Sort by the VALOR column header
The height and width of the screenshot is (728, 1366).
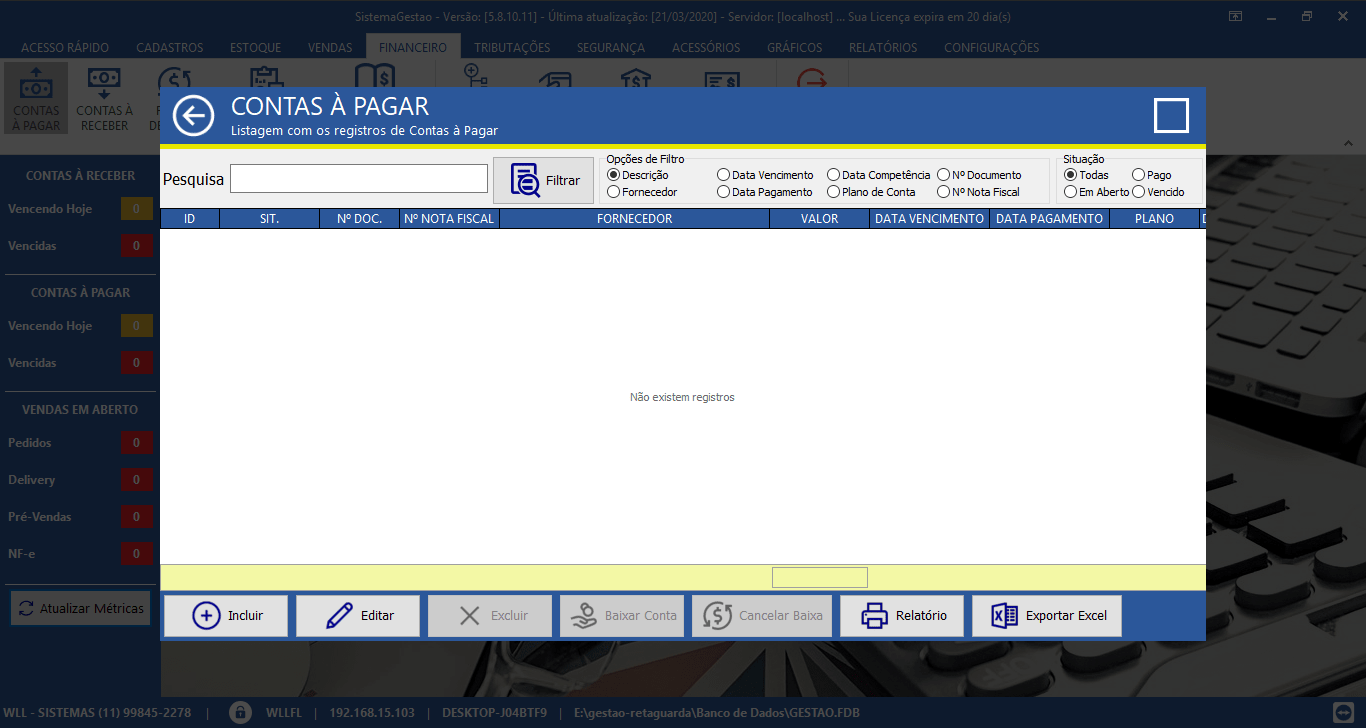click(x=819, y=218)
